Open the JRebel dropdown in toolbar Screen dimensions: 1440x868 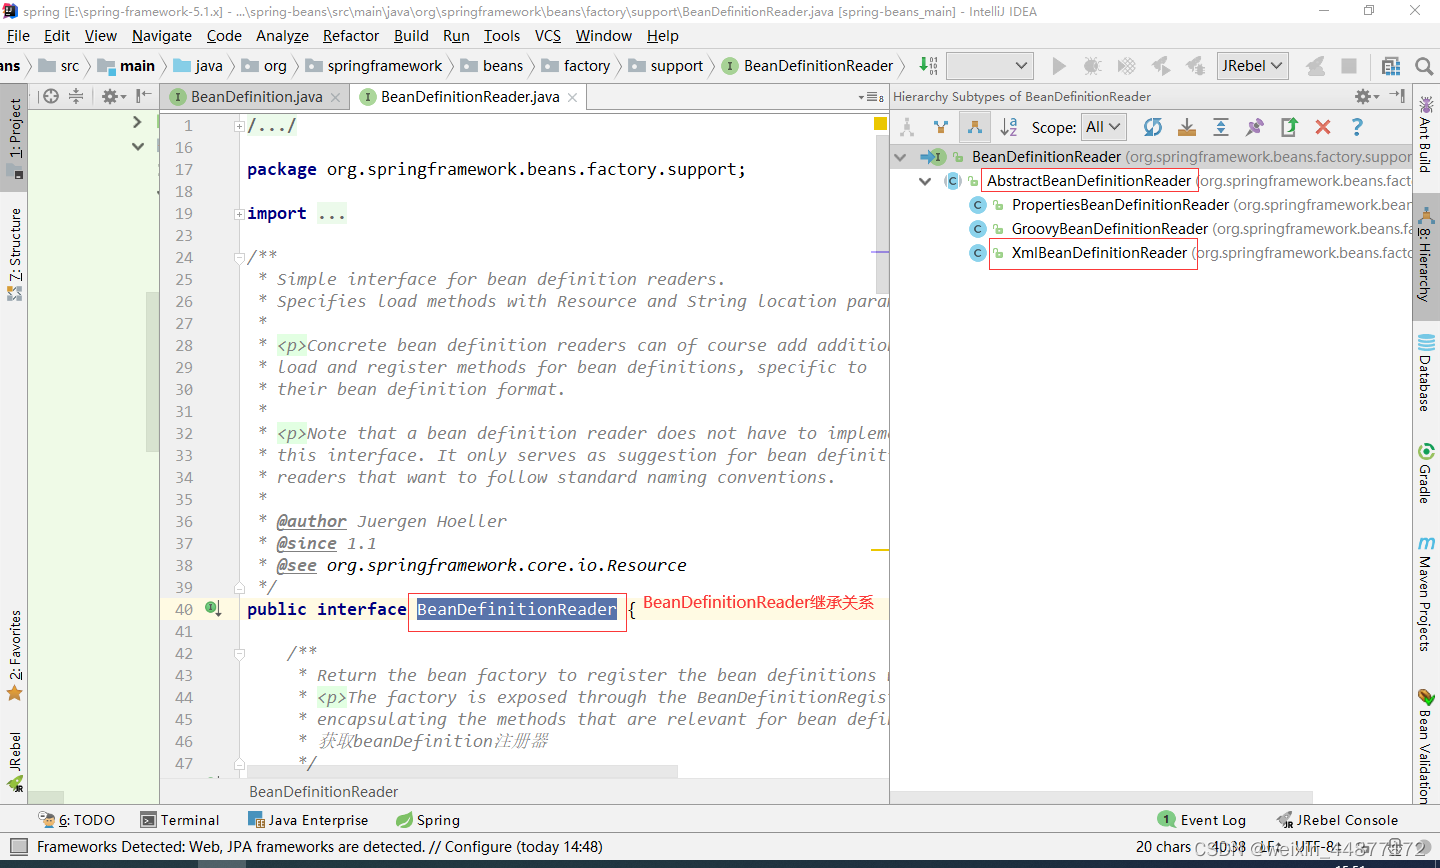pyautogui.click(x=1252, y=66)
